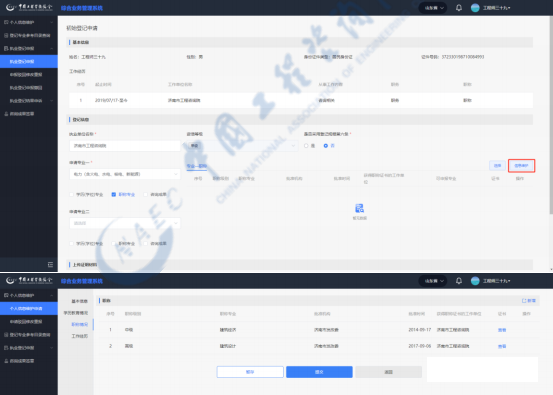Image resolution: width=553 pixels, height=395 pixels.
Task: Click the vertical scrollbar on the right edge
Action: coord(551,115)
